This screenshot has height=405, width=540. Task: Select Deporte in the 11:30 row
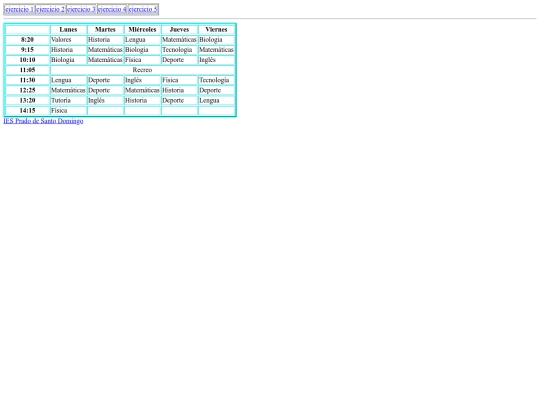click(105, 80)
